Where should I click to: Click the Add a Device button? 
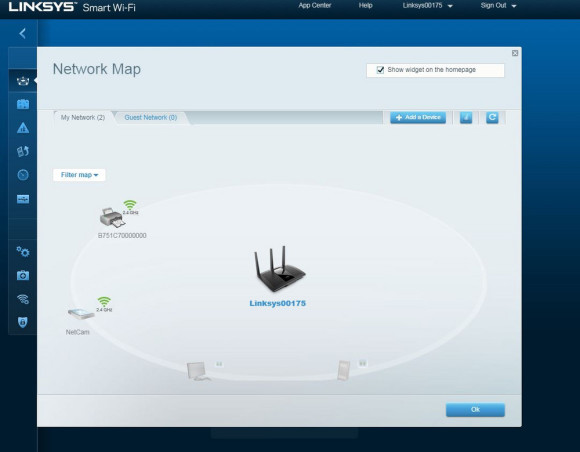tap(418, 117)
